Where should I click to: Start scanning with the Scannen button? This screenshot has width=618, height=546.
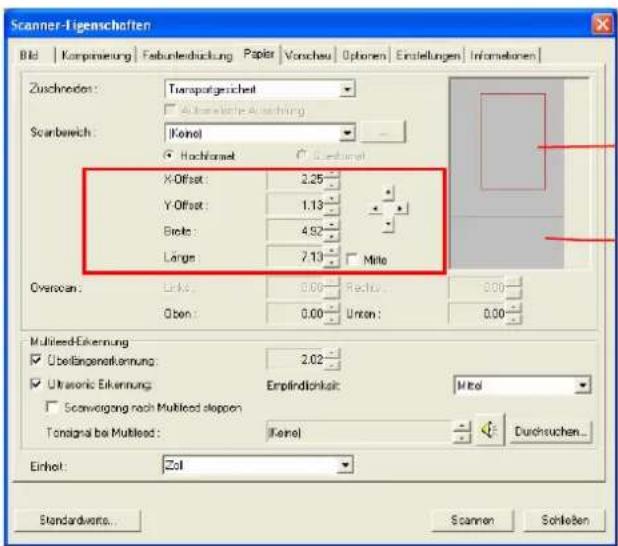pos(473,520)
